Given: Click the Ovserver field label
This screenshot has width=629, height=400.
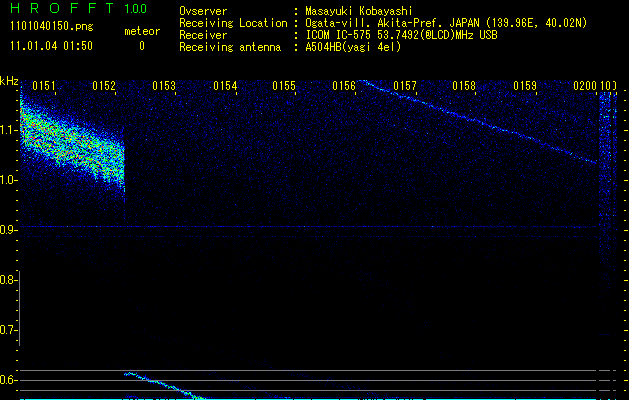Looking at the screenshot, I should (203, 11).
